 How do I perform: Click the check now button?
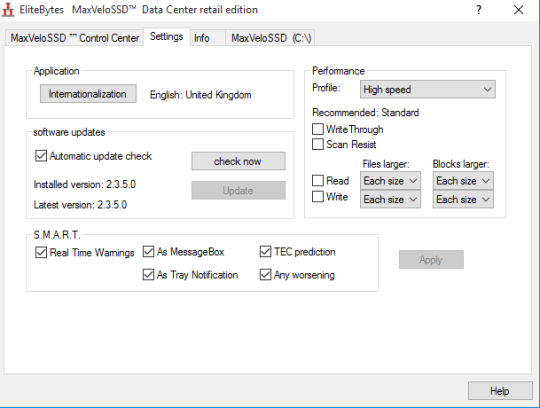pos(238,161)
